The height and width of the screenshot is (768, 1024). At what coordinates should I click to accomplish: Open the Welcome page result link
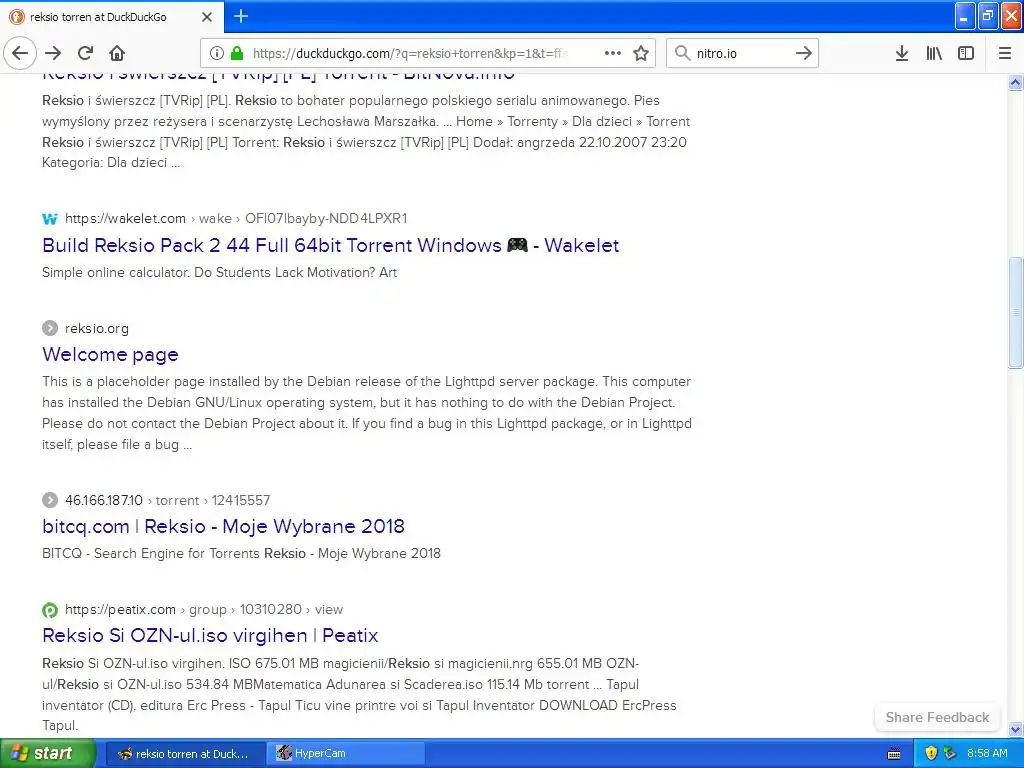pyautogui.click(x=110, y=355)
